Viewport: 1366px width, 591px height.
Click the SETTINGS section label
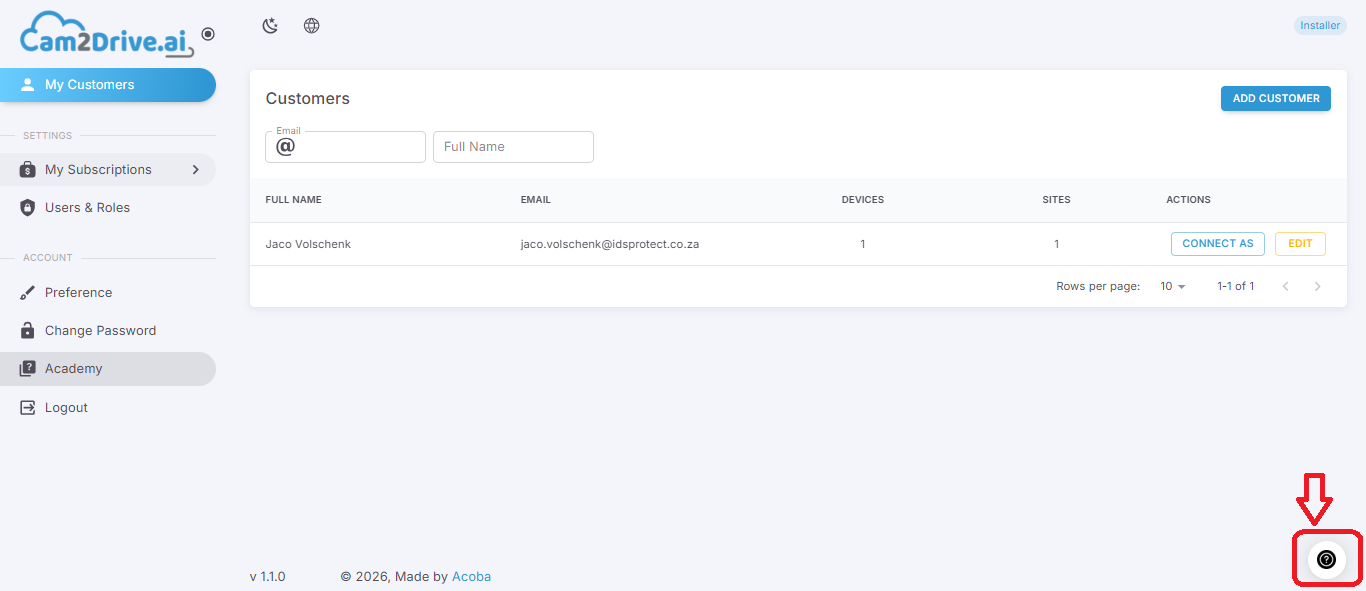click(x=48, y=136)
